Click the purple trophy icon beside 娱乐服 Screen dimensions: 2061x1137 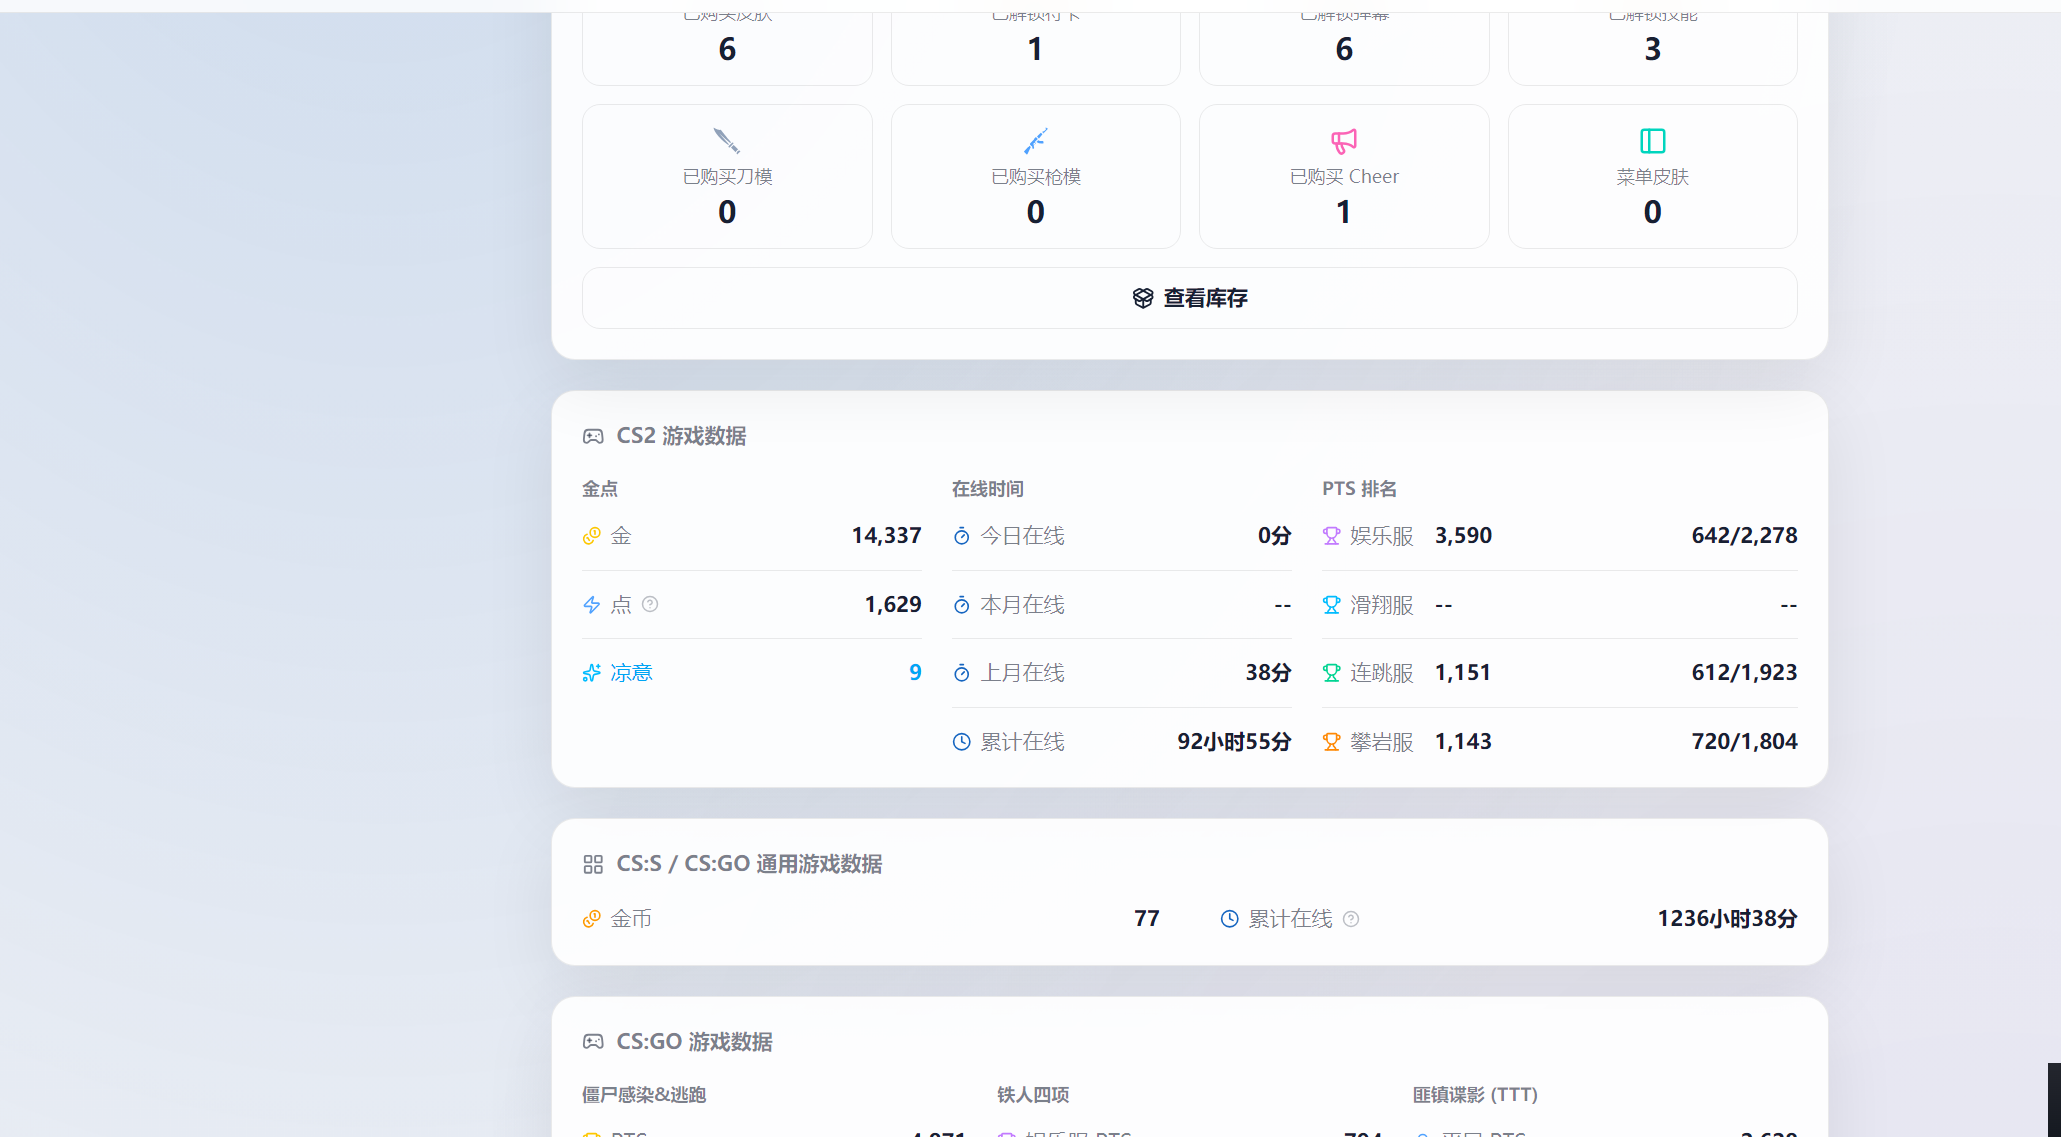click(1331, 536)
